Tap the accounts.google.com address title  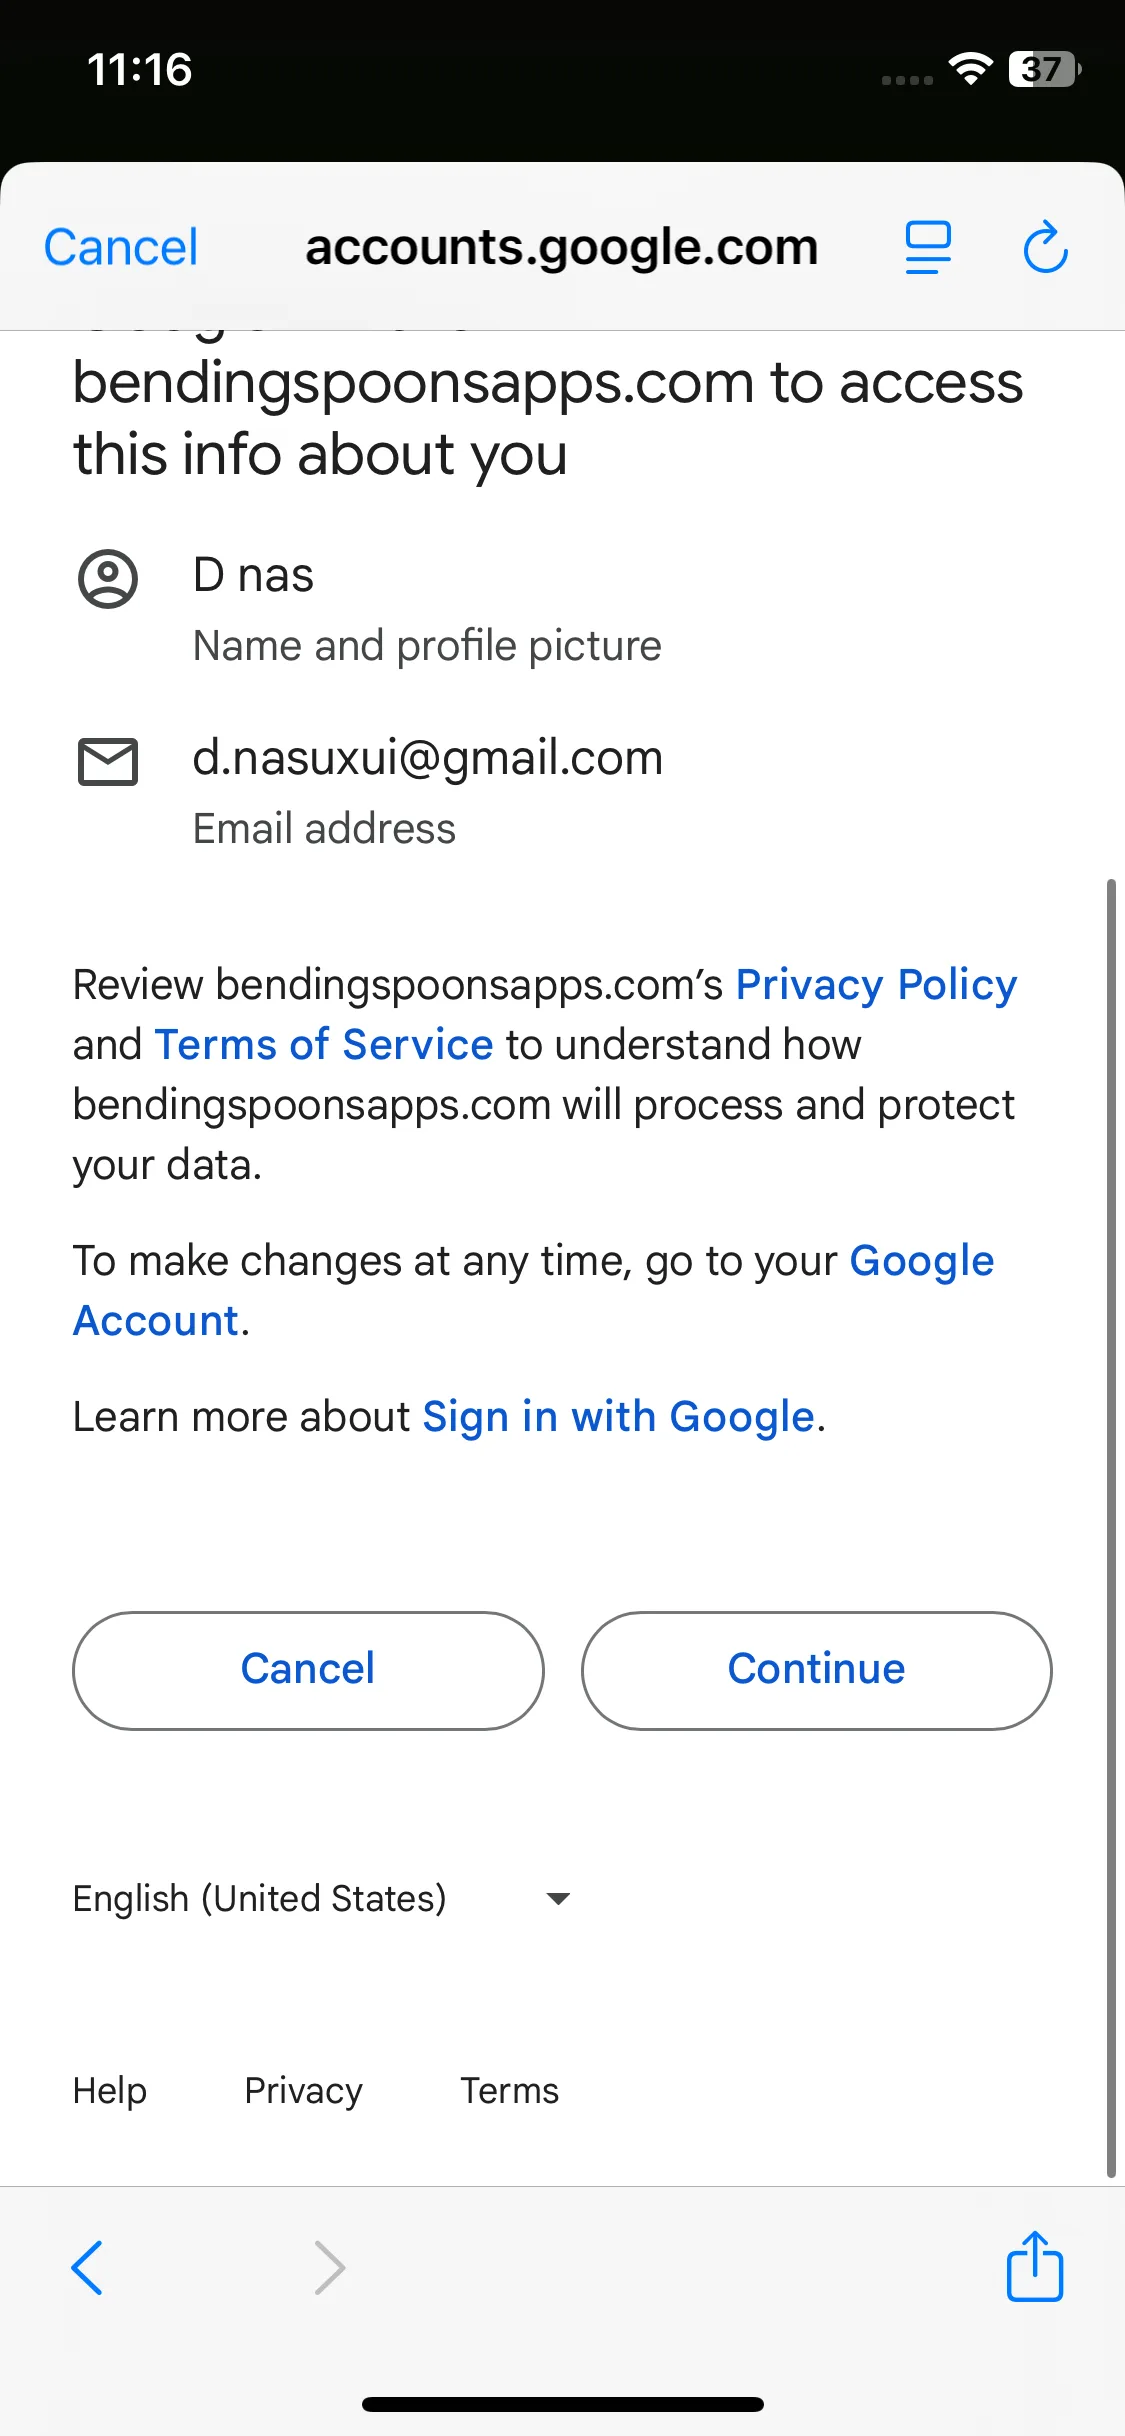[561, 247]
